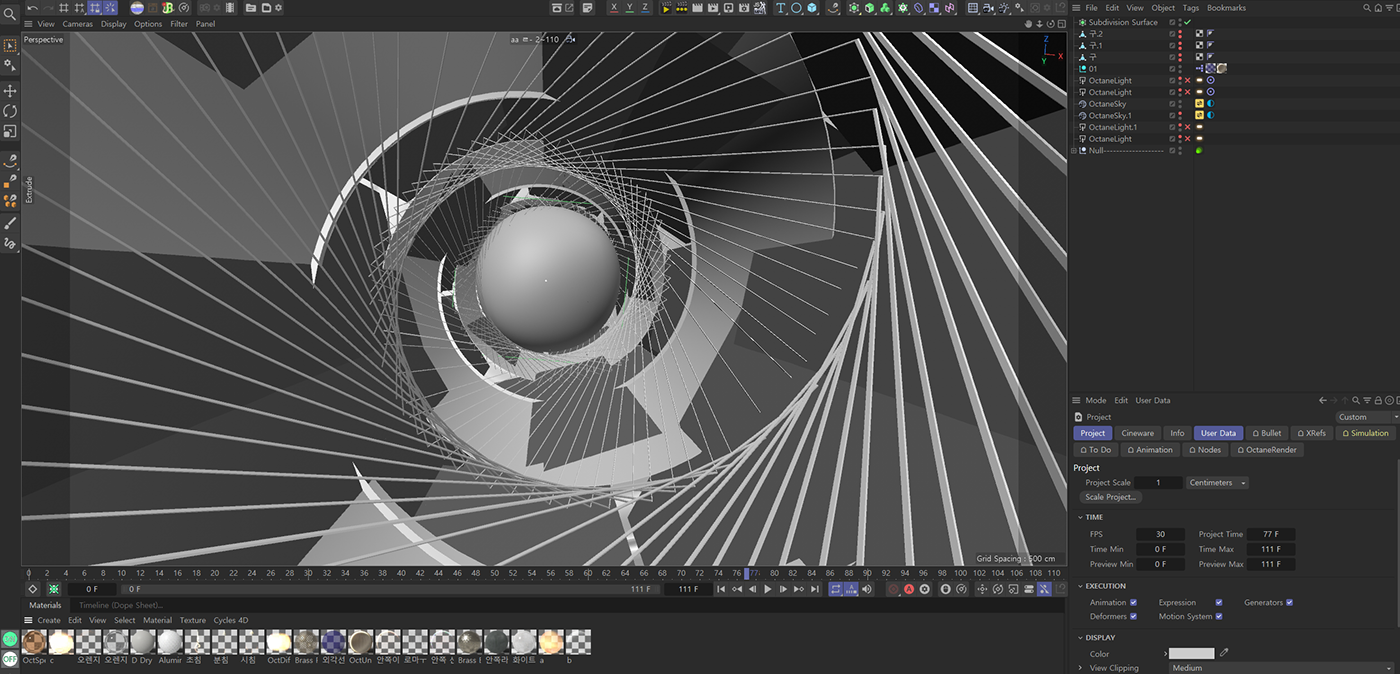Toggle the Z axis lock icon
This screenshot has width=1400, height=674.
643,8
